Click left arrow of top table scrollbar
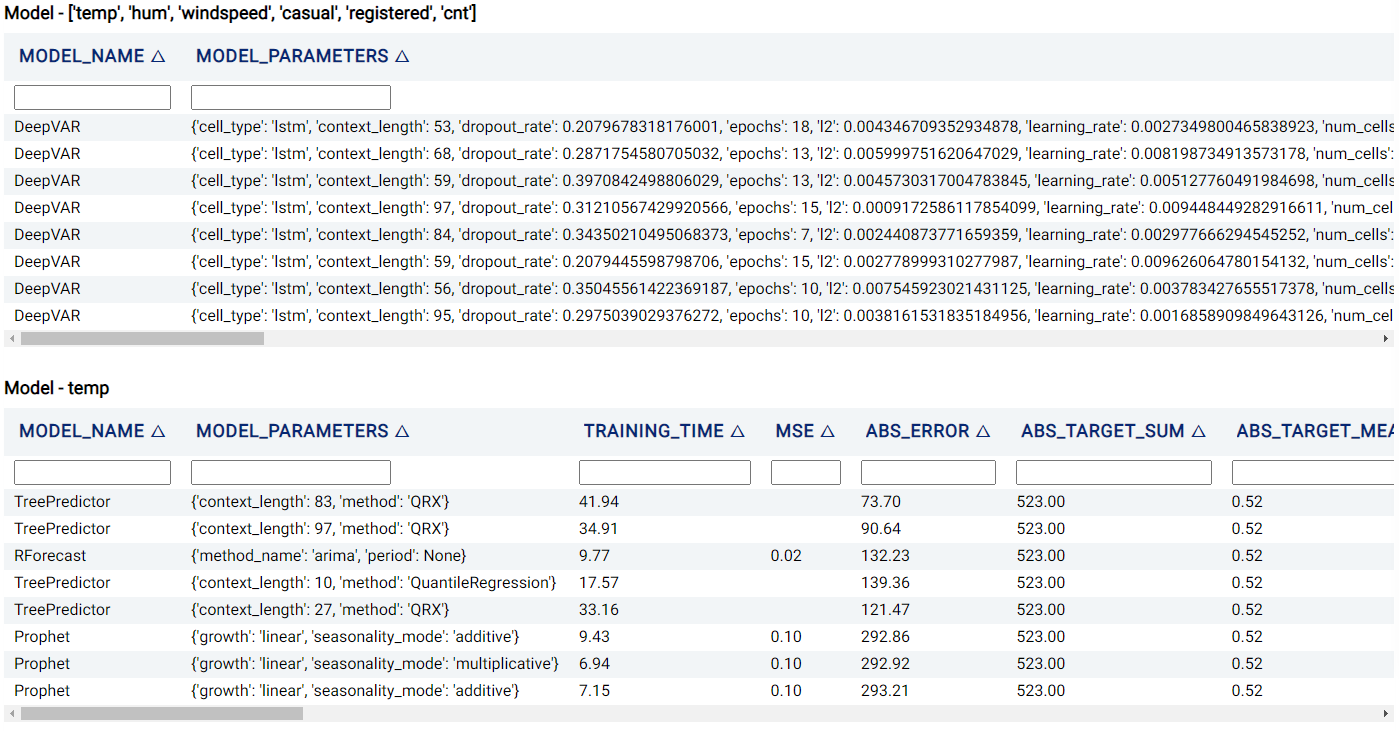Viewport: 1399px width, 731px height. coord(12,339)
